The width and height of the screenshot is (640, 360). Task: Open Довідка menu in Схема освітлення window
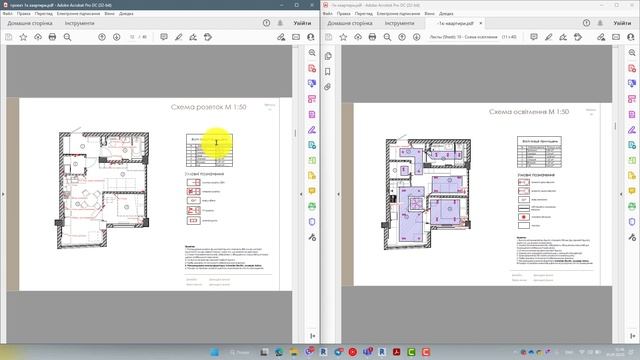[446, 13]
